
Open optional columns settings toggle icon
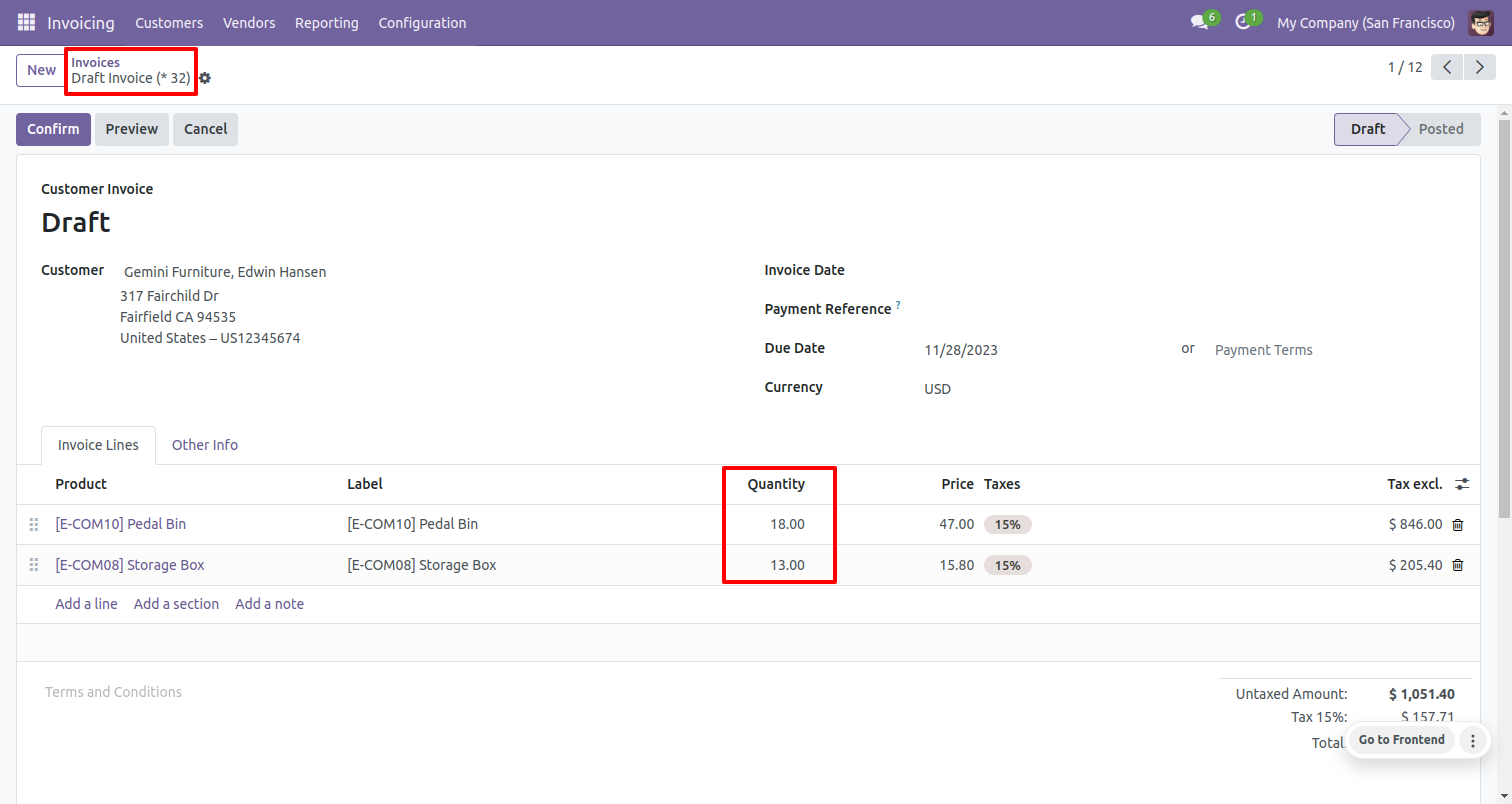point(1462,484)
